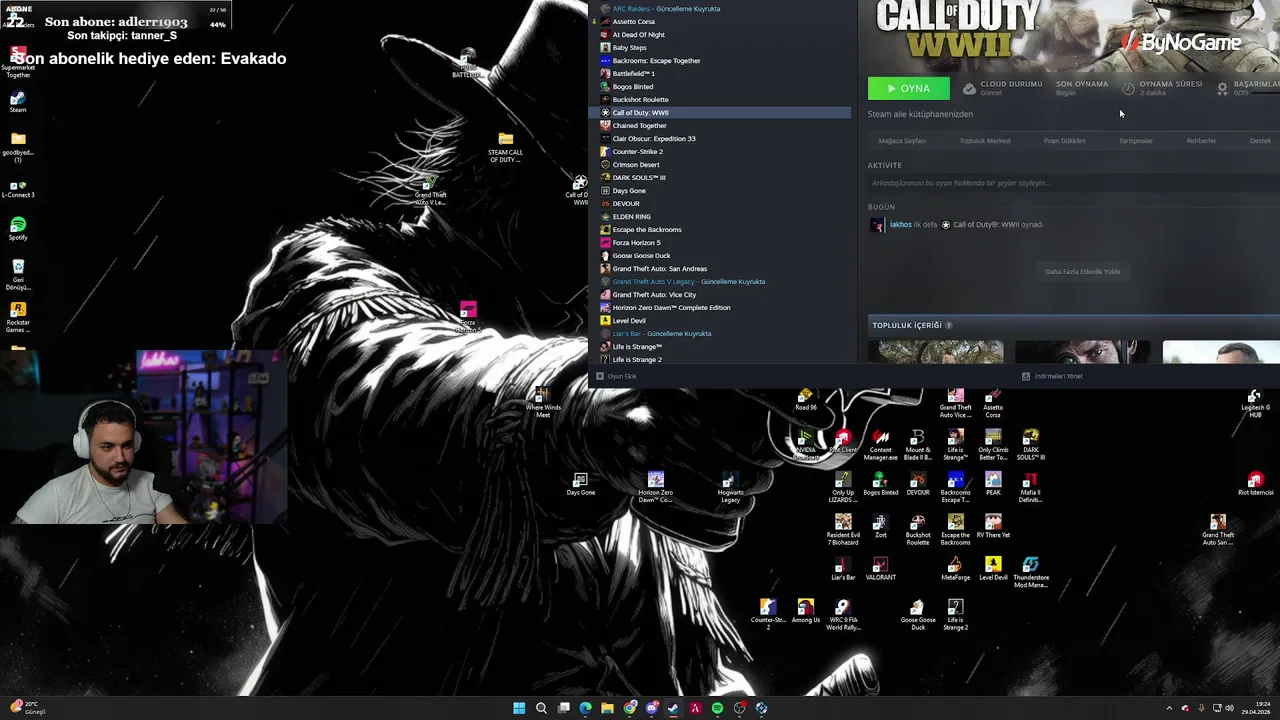
Task: Click the Oyun Ekle button in Steam
Action: [x=616, y=376]
